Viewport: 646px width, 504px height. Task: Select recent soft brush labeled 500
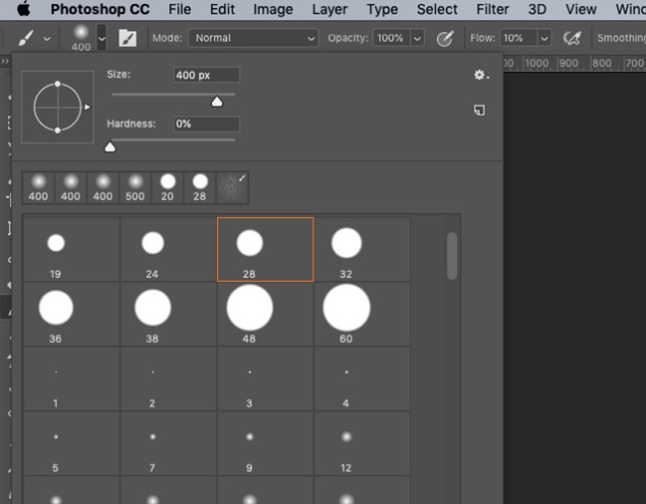coord(135,188)
